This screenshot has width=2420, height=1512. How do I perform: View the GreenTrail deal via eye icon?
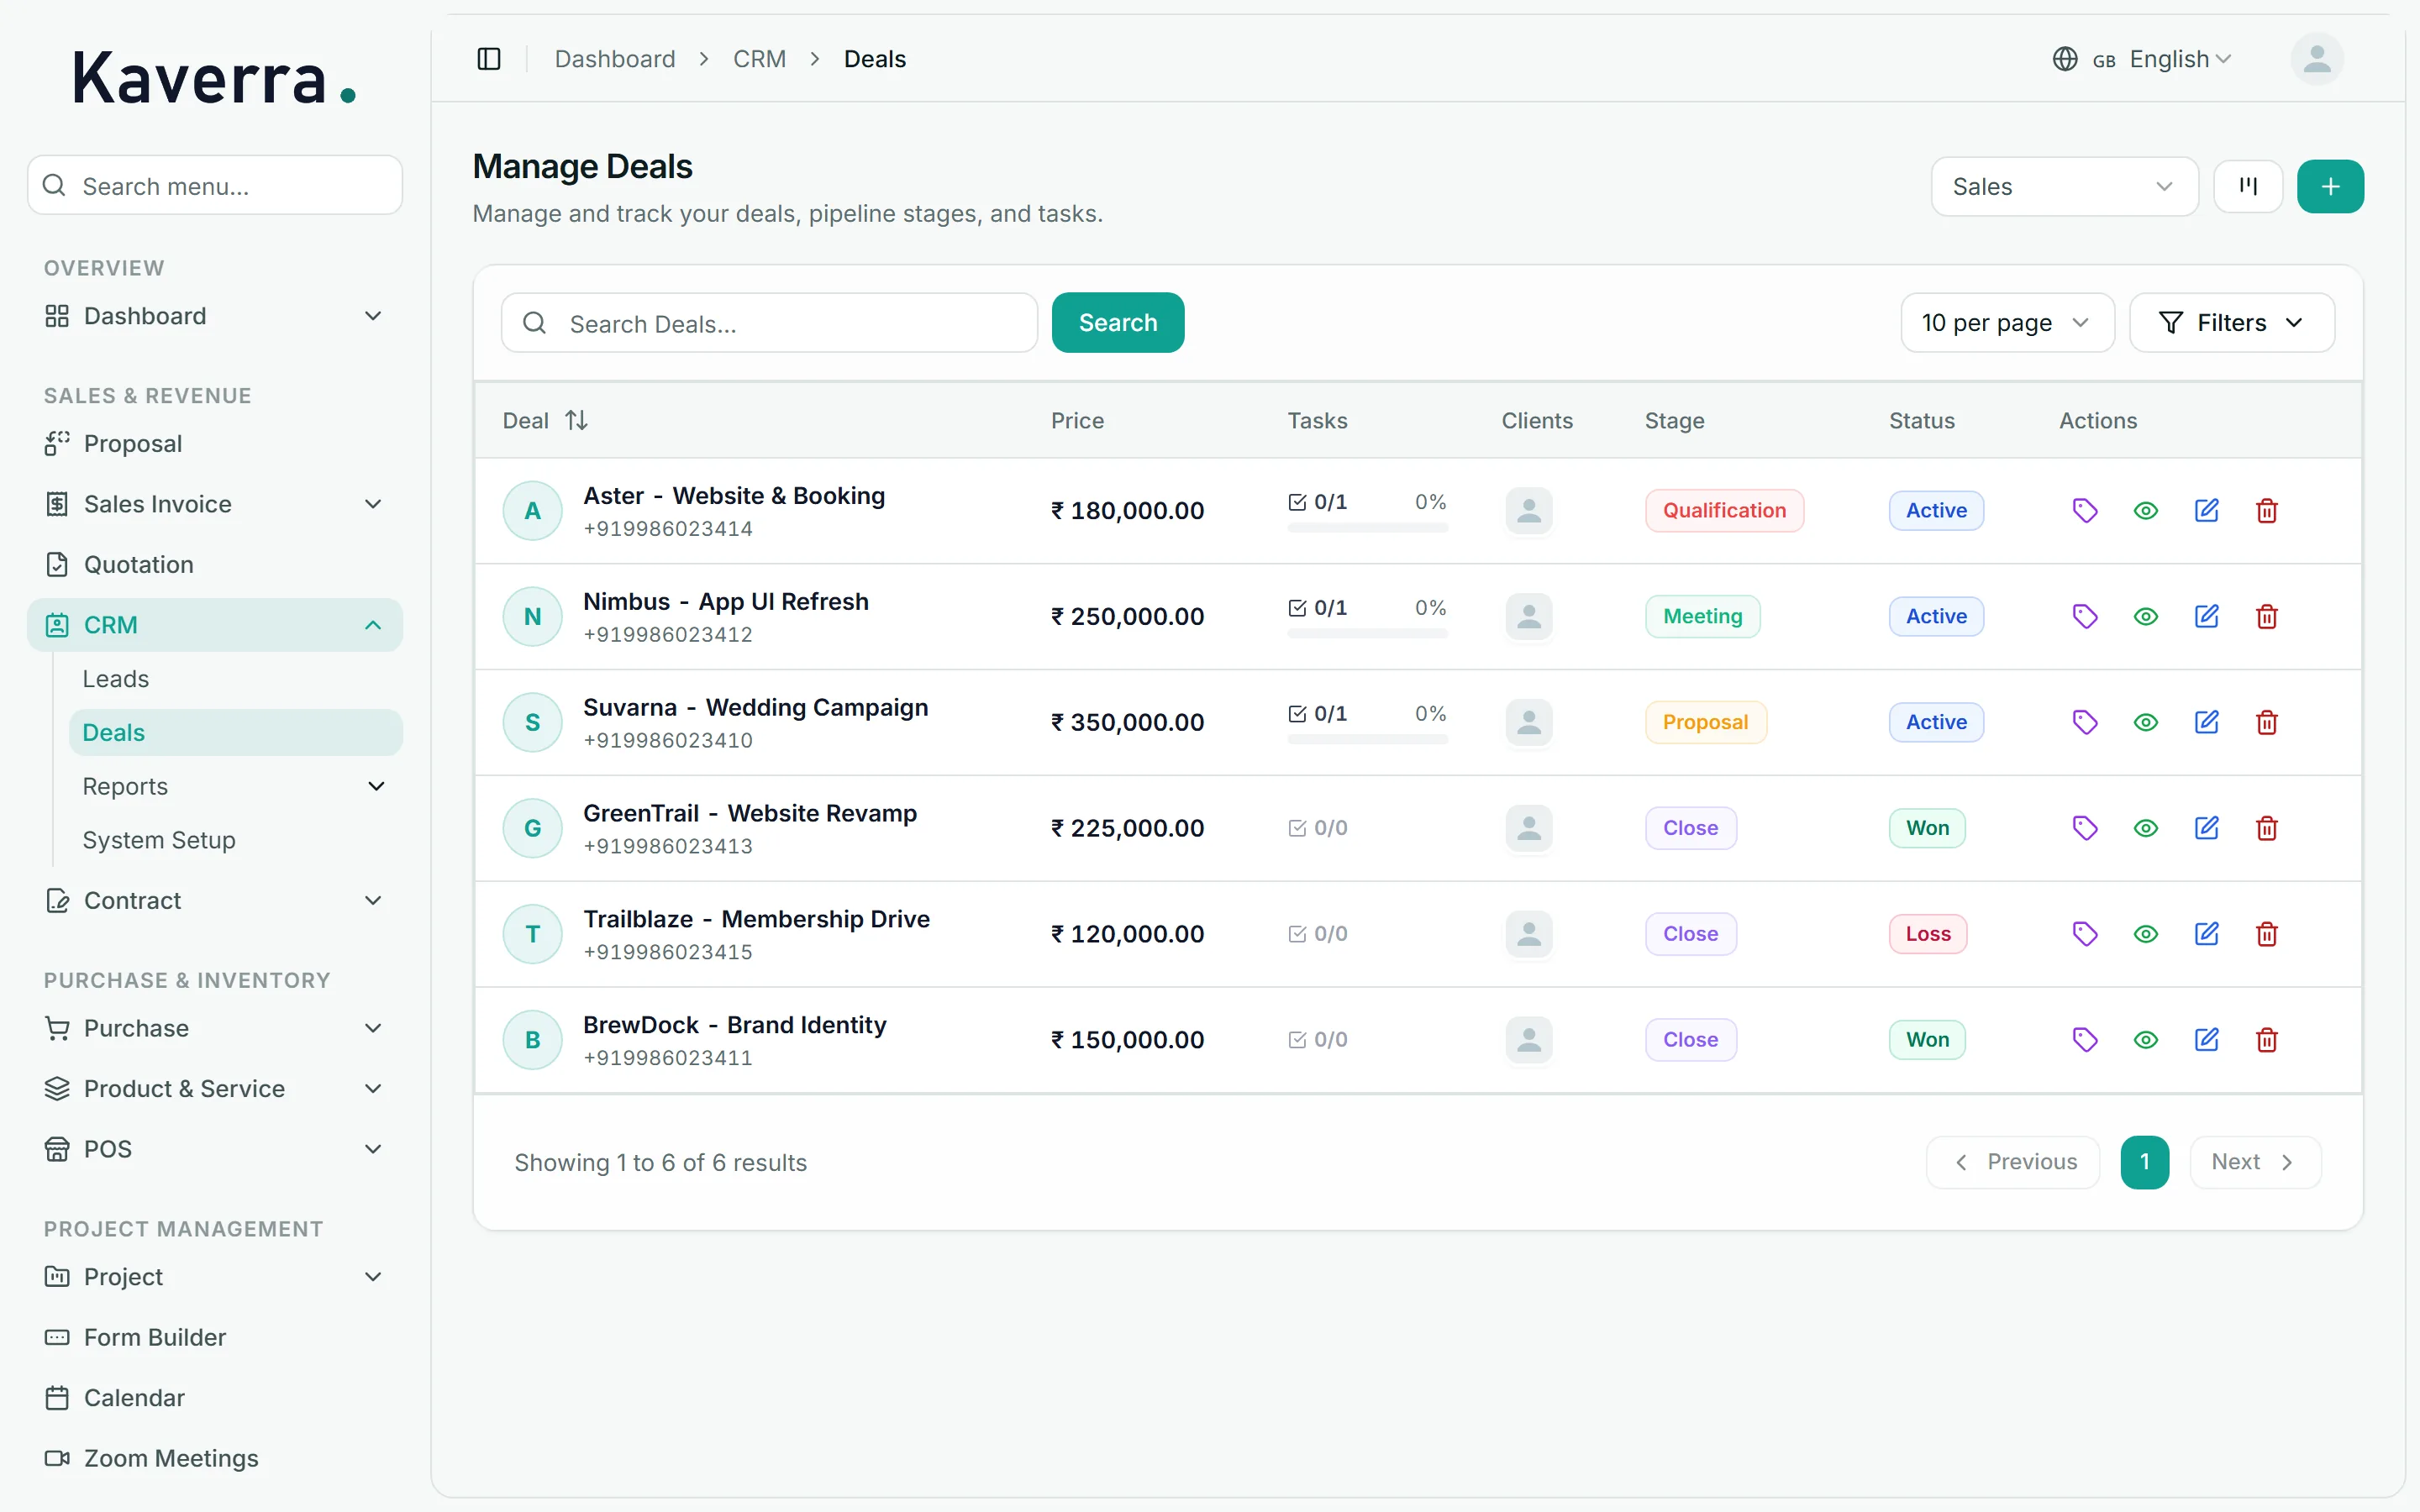click(2146, 828)
